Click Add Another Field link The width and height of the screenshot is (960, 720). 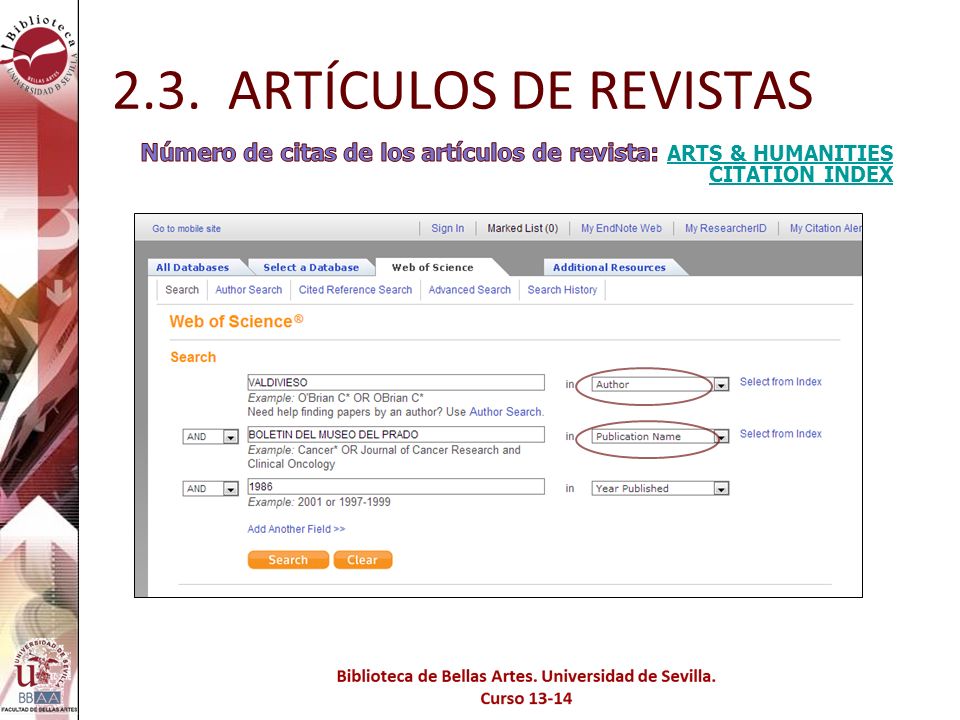(296, 529)
